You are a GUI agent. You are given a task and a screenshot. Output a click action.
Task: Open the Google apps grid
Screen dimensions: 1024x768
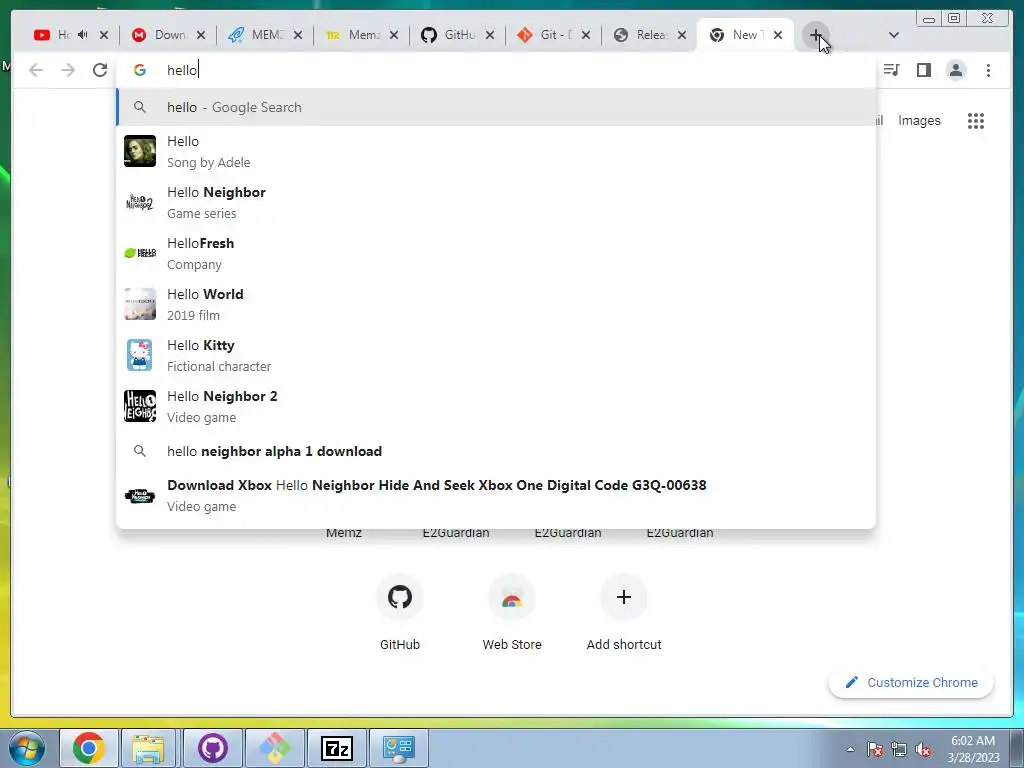pos(976,121)
